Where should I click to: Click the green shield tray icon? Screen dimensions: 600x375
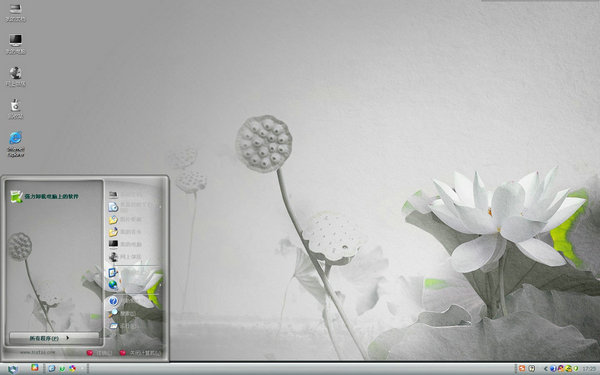(x=576, y=369)
